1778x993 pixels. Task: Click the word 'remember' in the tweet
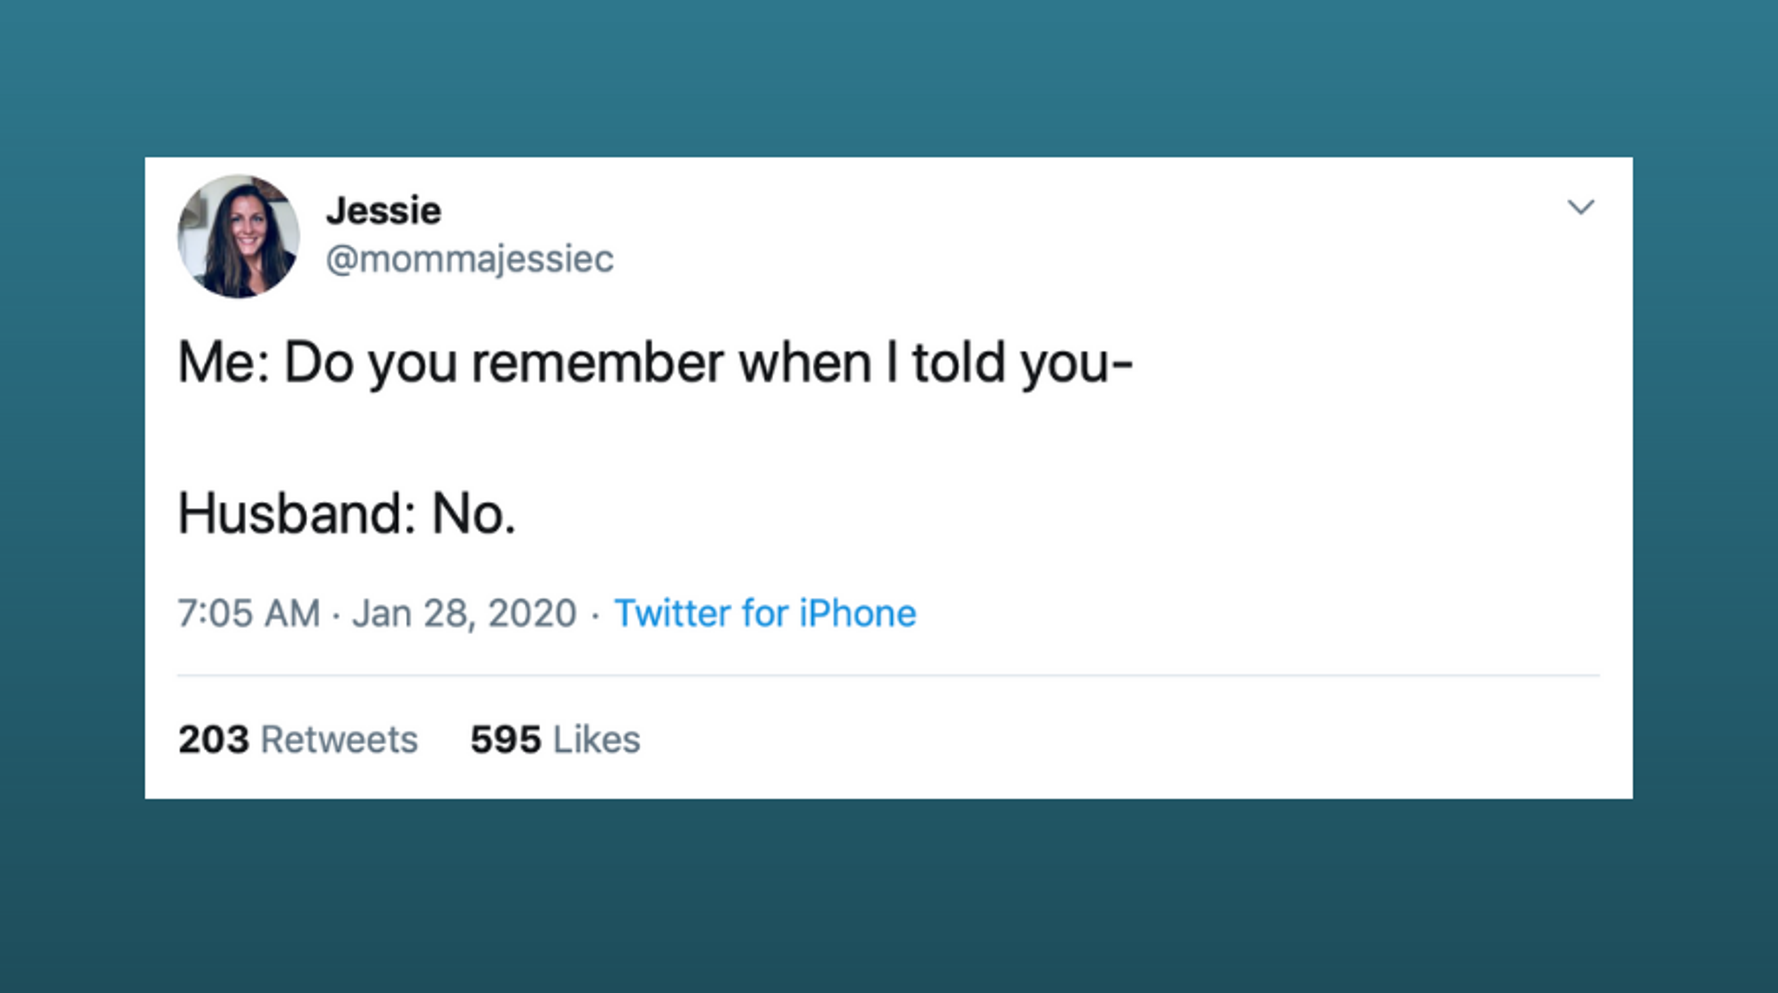point(597,362)
